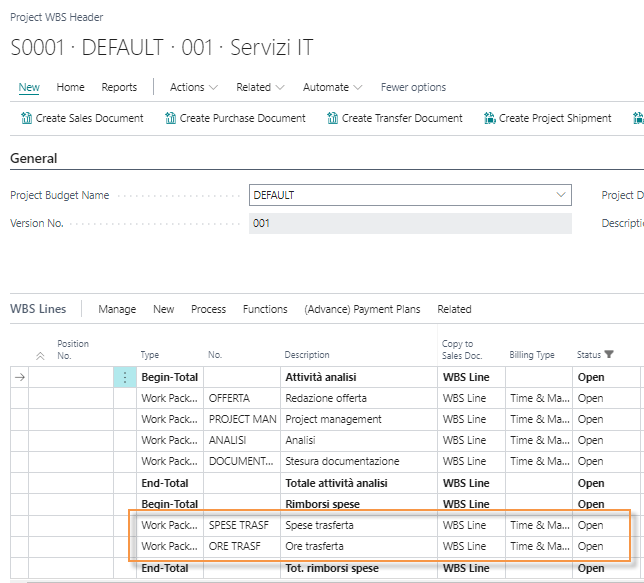Click the Rimborsi spese description cell
This screenshot has width=644, height=583.
(359, 504)
